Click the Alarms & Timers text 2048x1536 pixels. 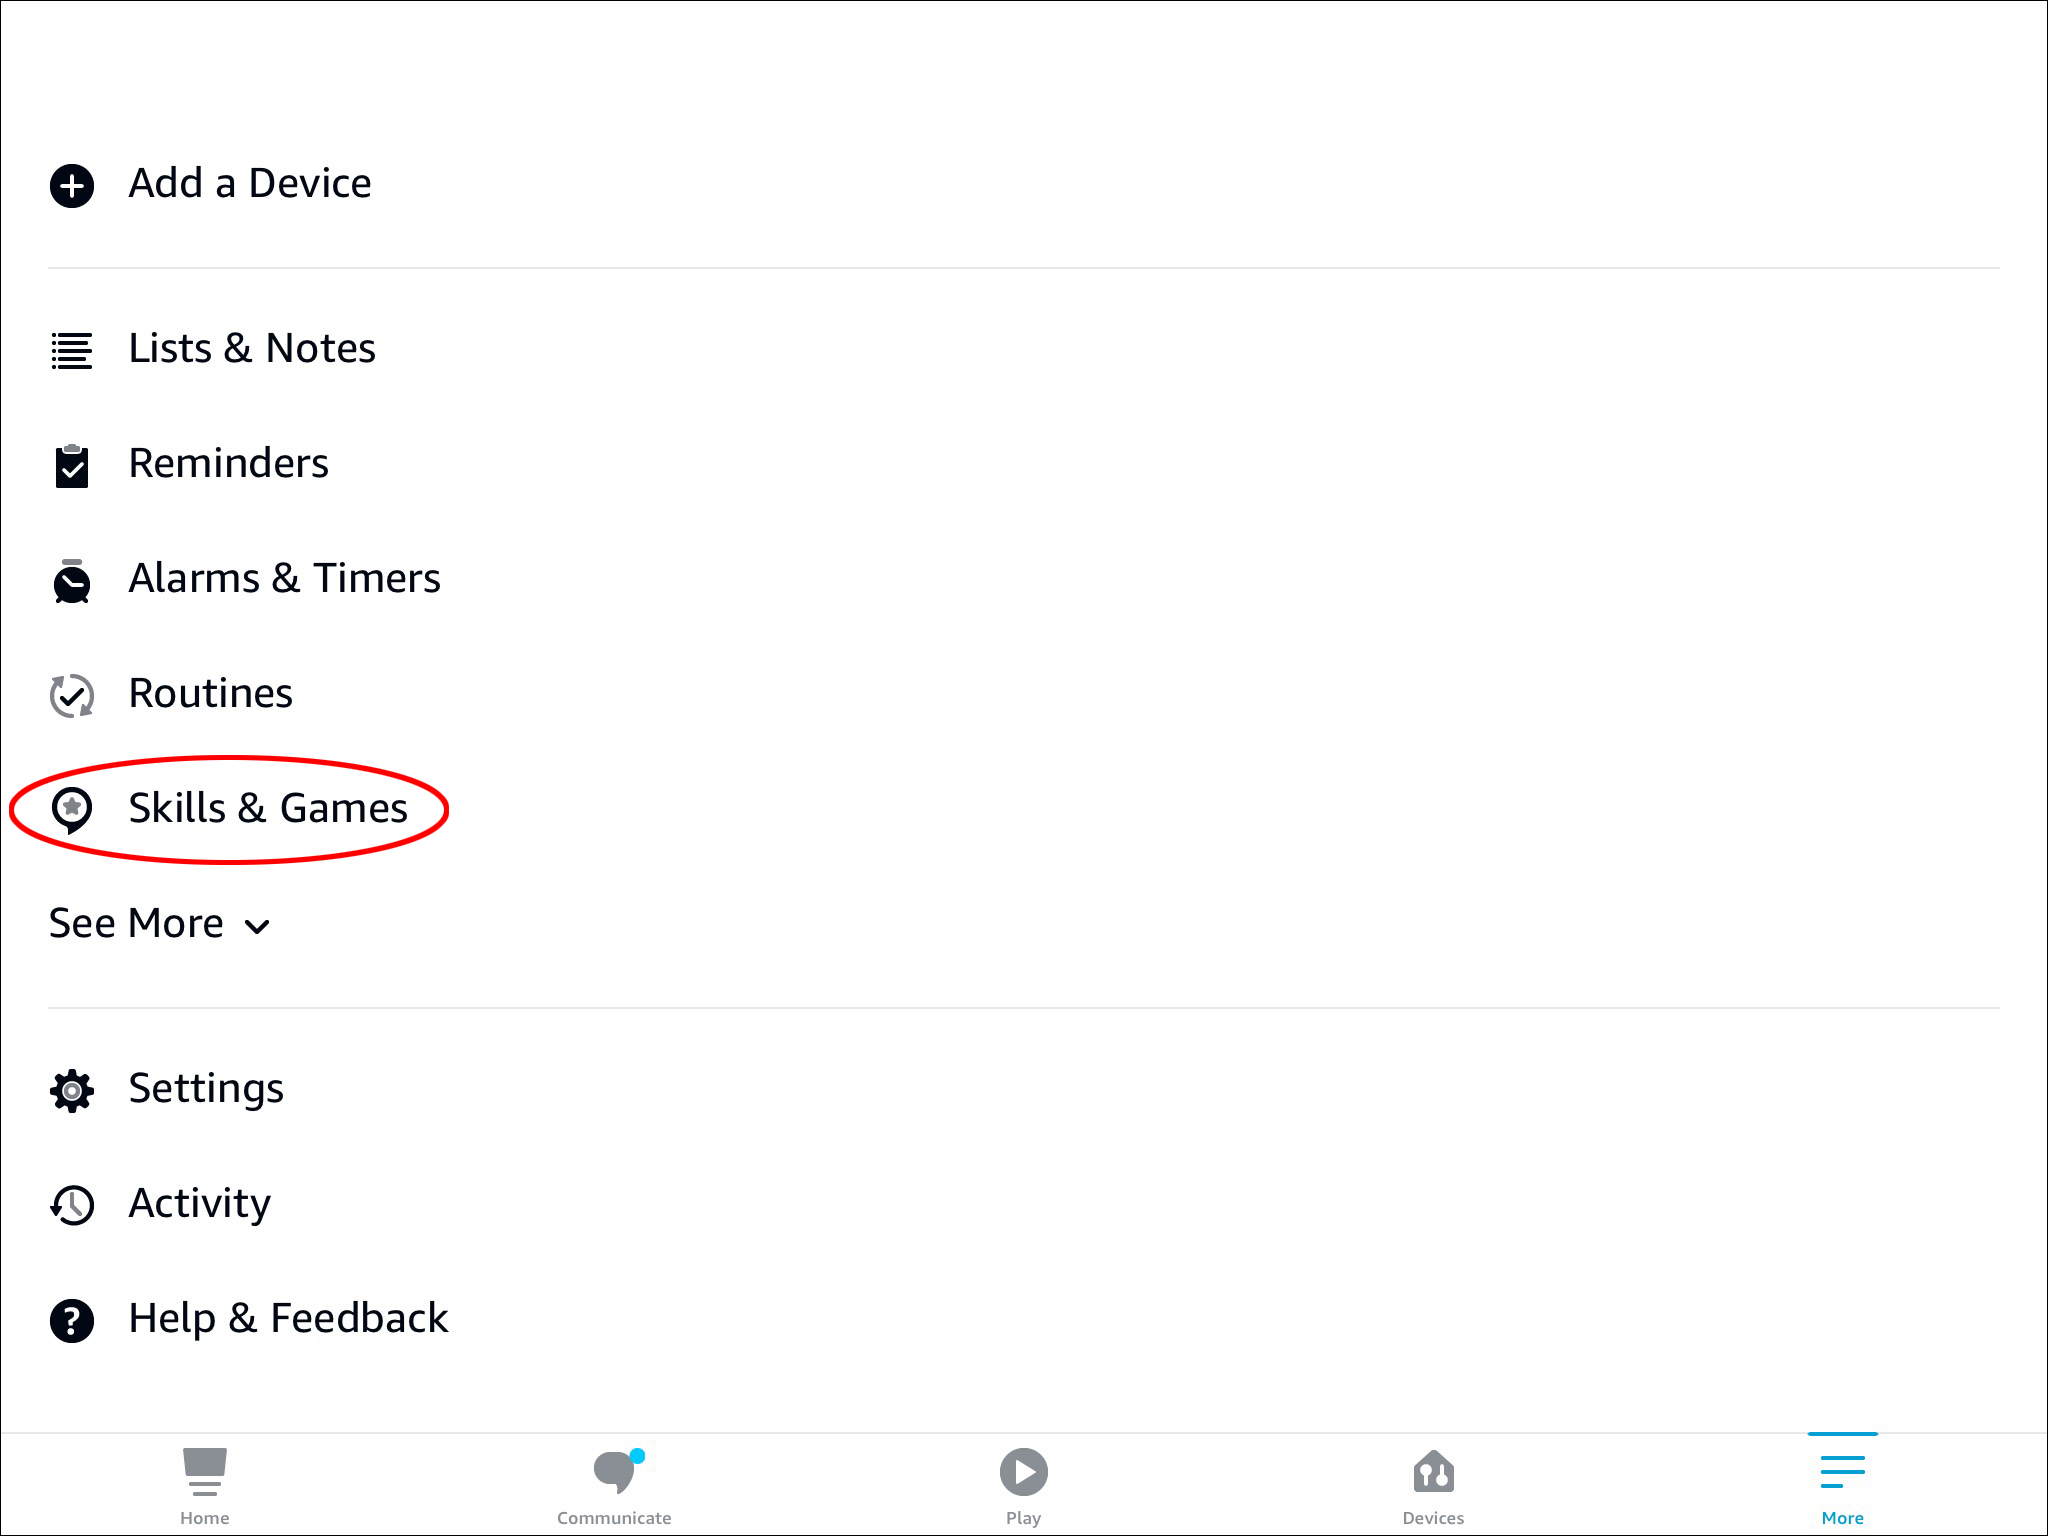coord(285,578)
